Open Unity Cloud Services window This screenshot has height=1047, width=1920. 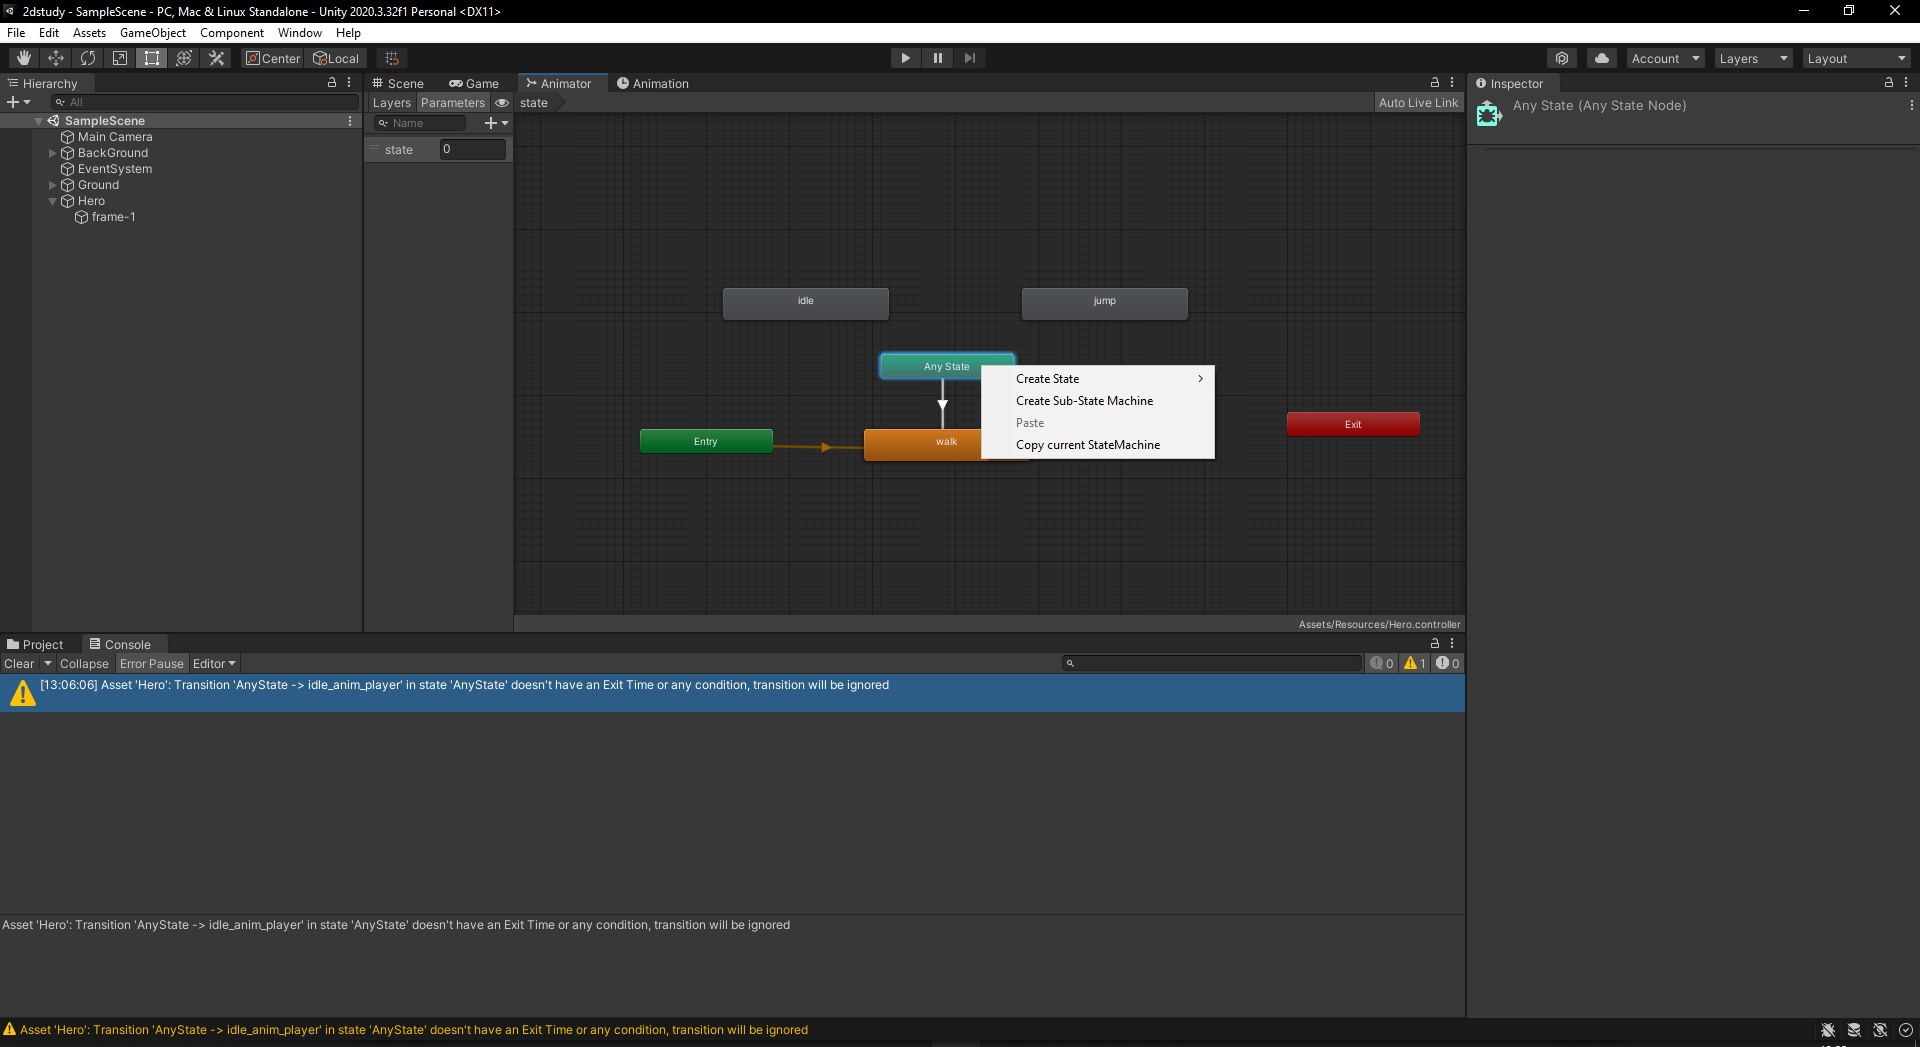coord(1601,58)
